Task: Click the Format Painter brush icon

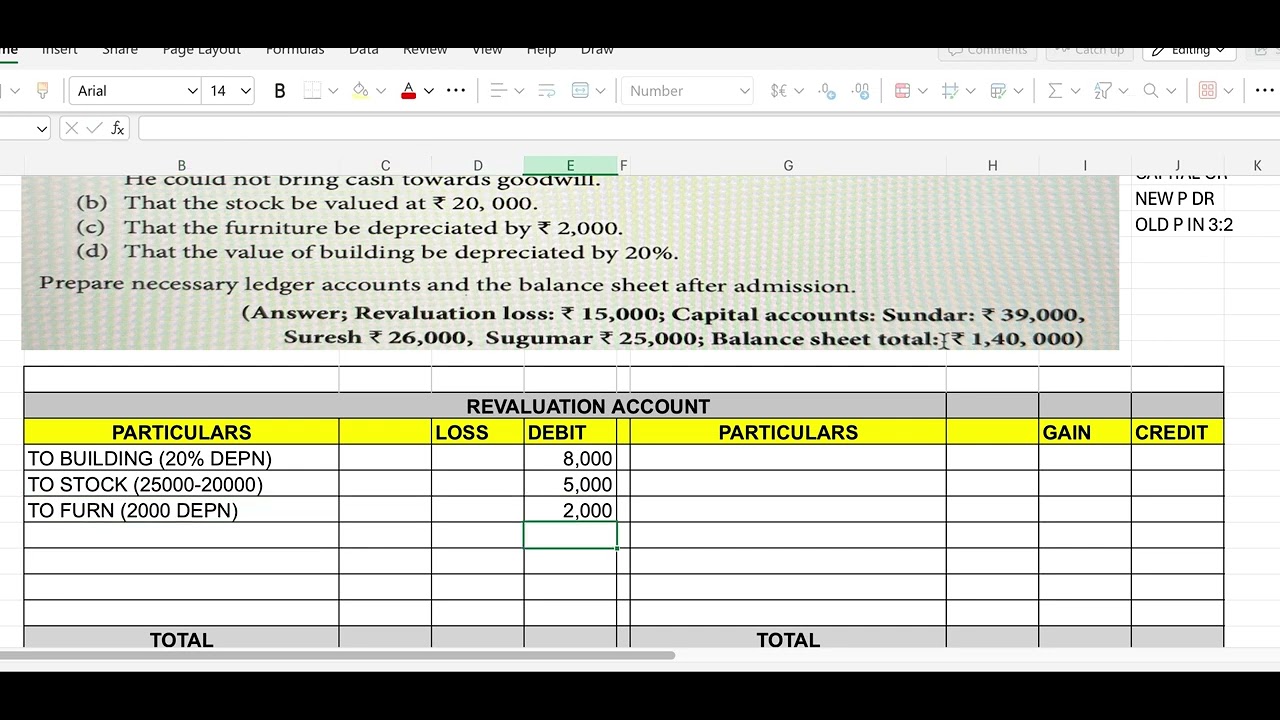Action: tap(42, 91)
